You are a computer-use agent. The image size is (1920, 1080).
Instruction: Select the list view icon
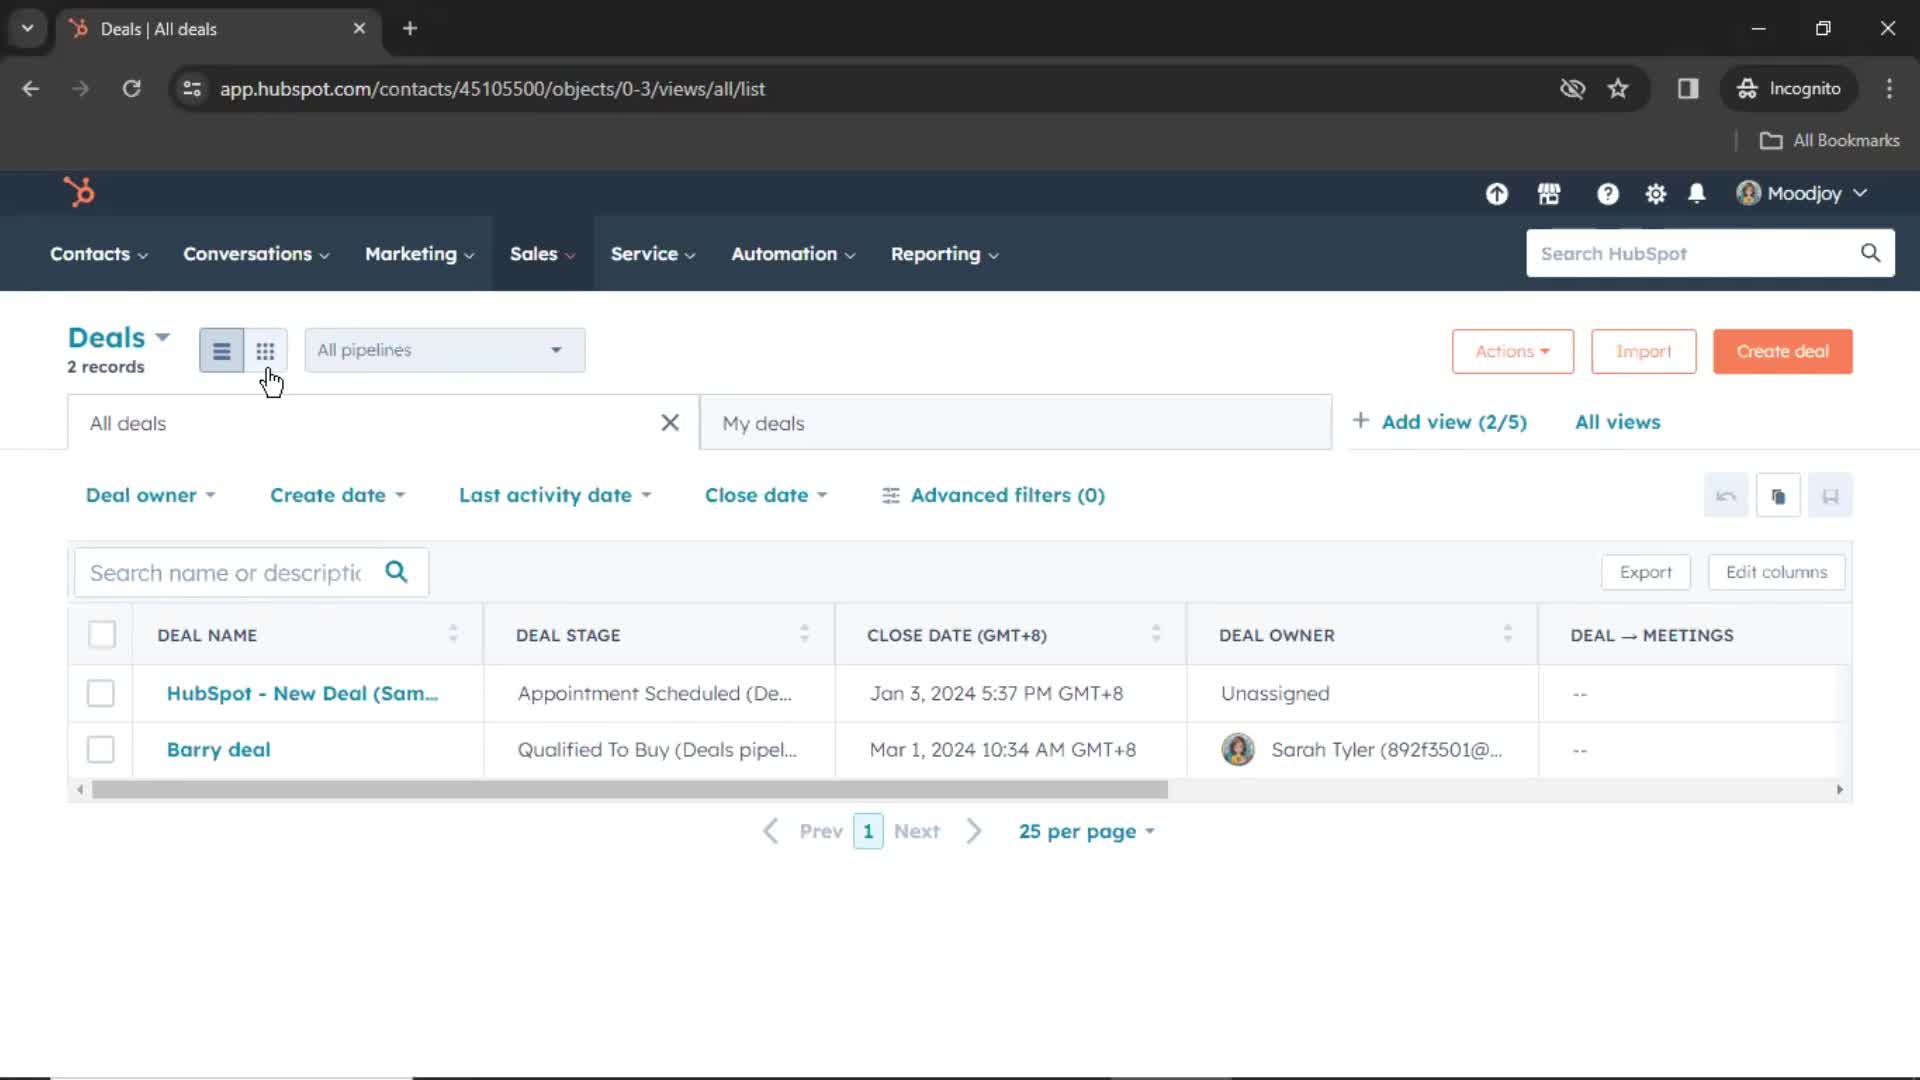click(220, 351)
